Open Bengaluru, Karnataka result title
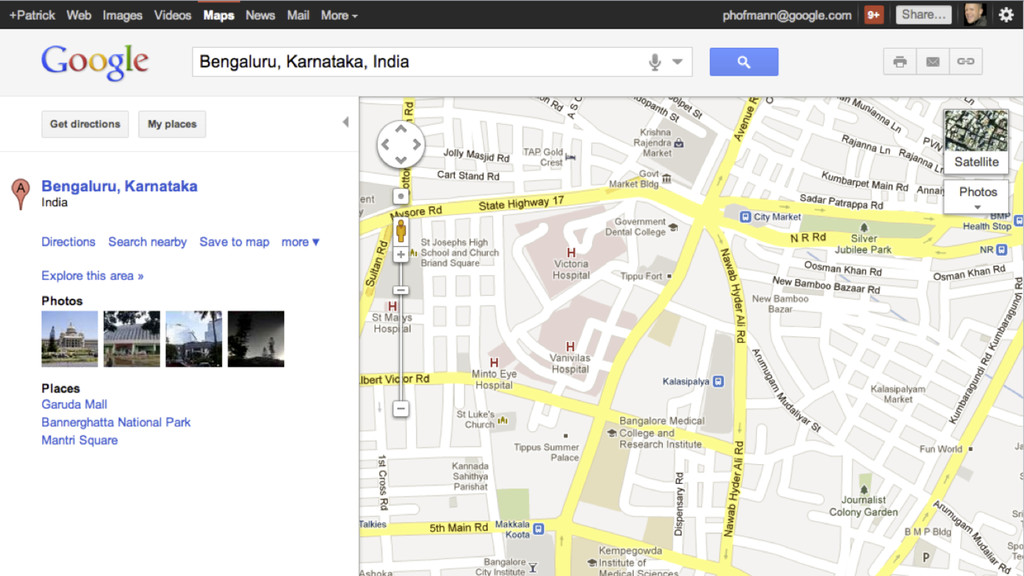 [x=120, y=186]
